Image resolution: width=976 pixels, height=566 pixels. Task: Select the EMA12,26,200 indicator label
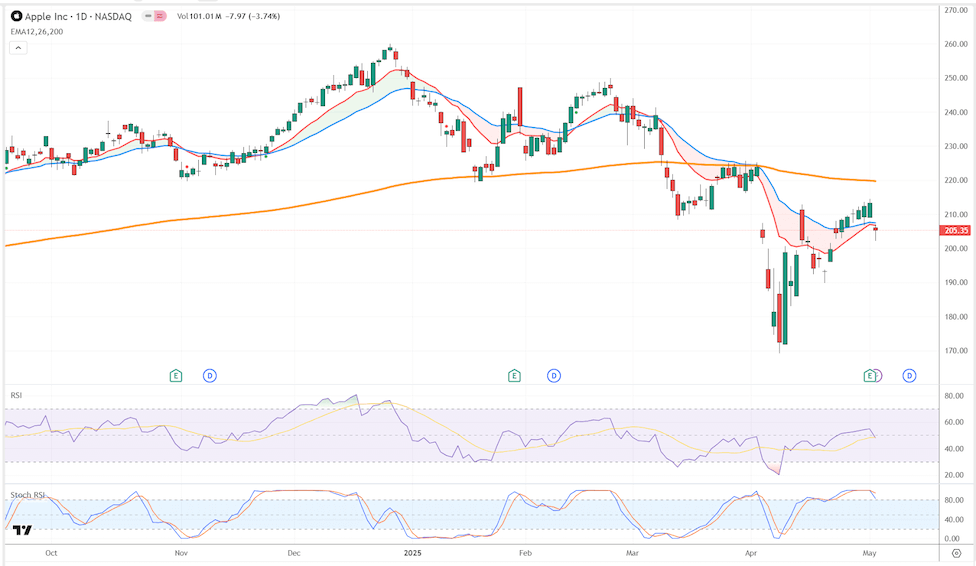click(37, 32)
